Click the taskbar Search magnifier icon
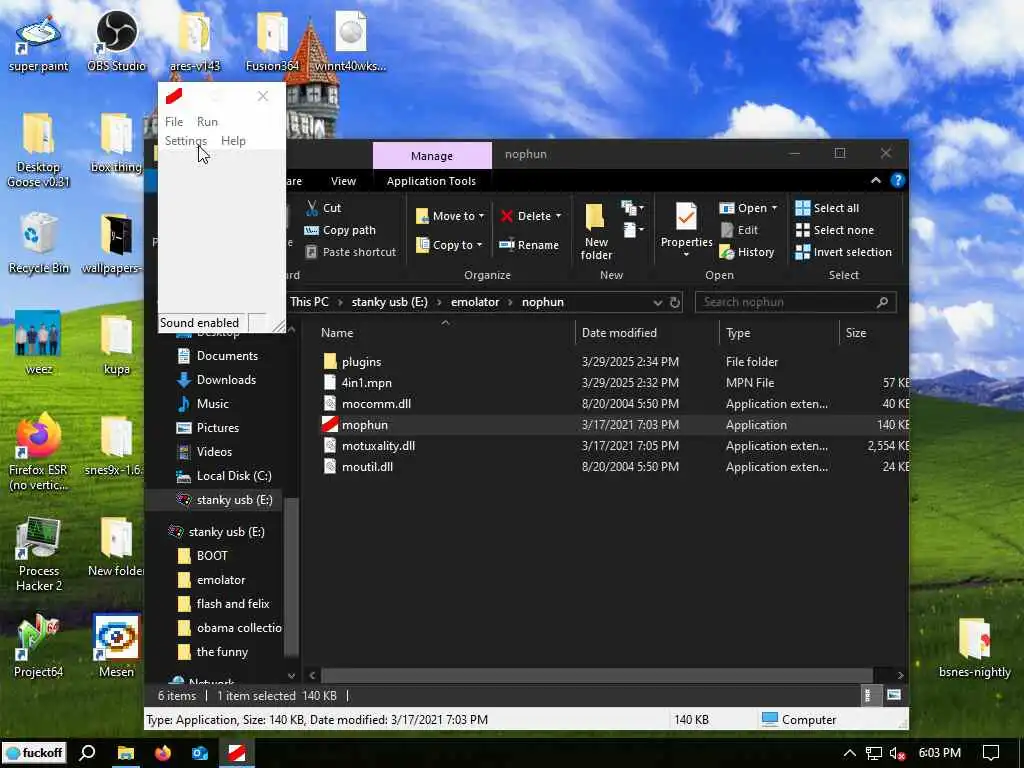The width and height of the screenshot is (1024, 768). tap(87, 753)
